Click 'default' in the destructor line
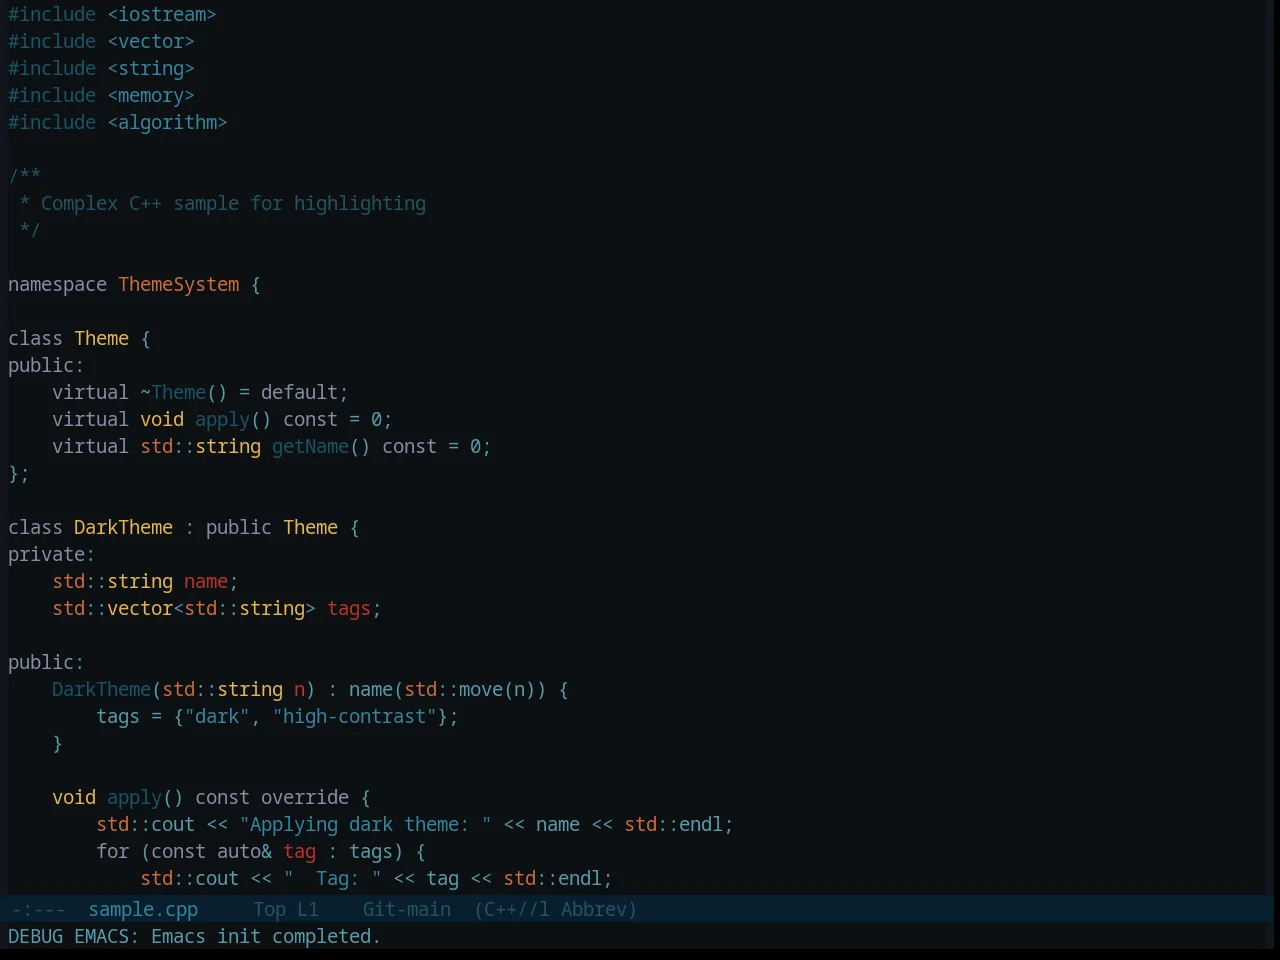 pyautogui.click(x=299, y=392)
